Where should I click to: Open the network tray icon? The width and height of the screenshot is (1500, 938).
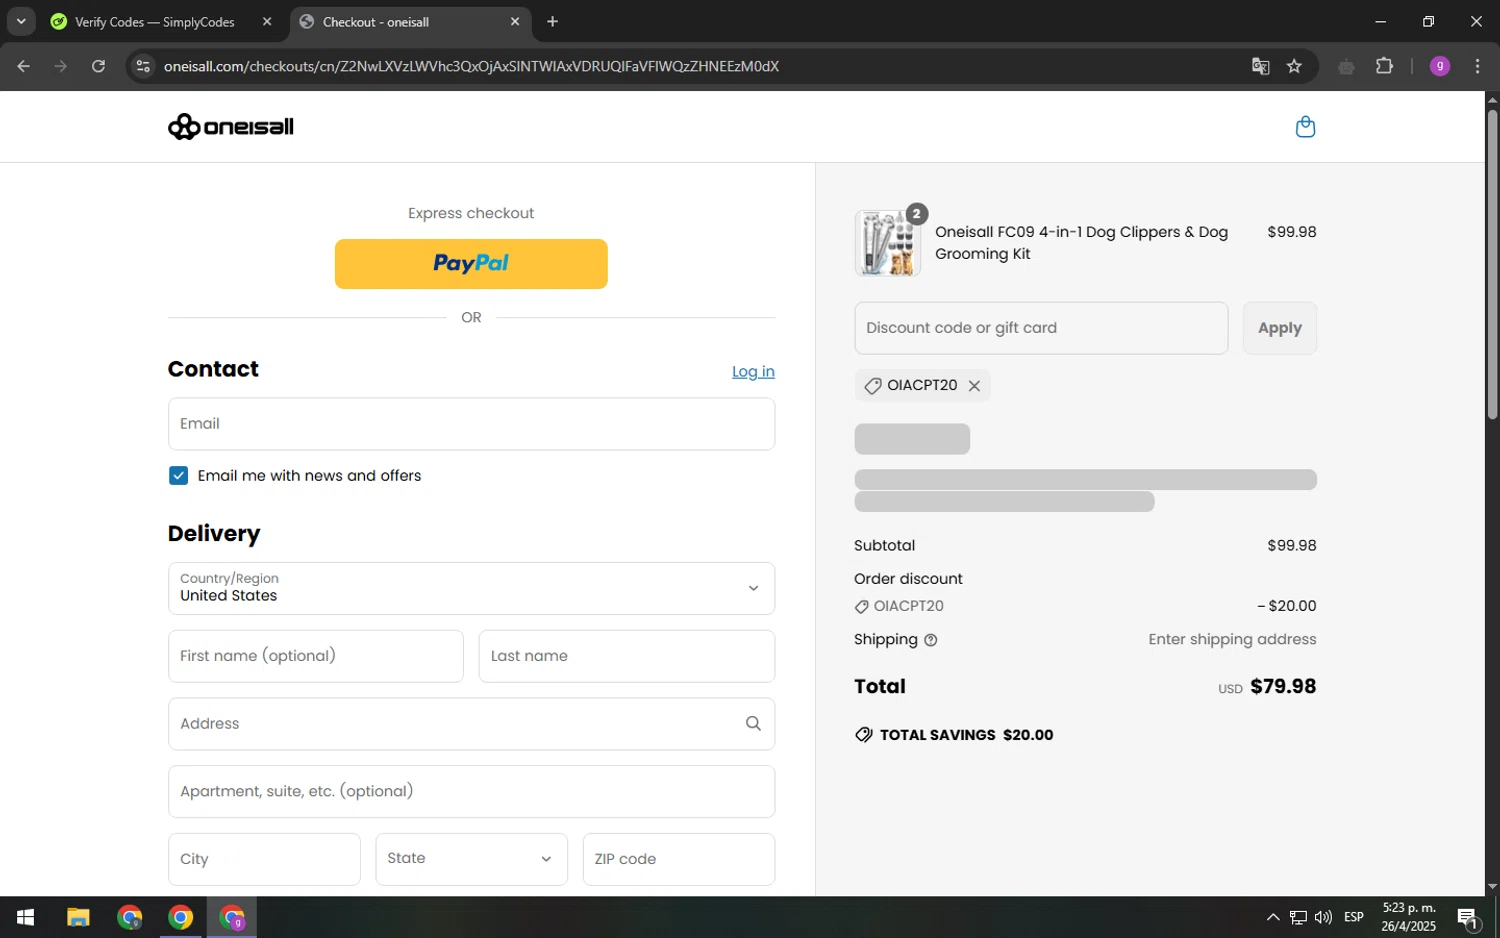pyautogui.click(x=1298, y=917)
